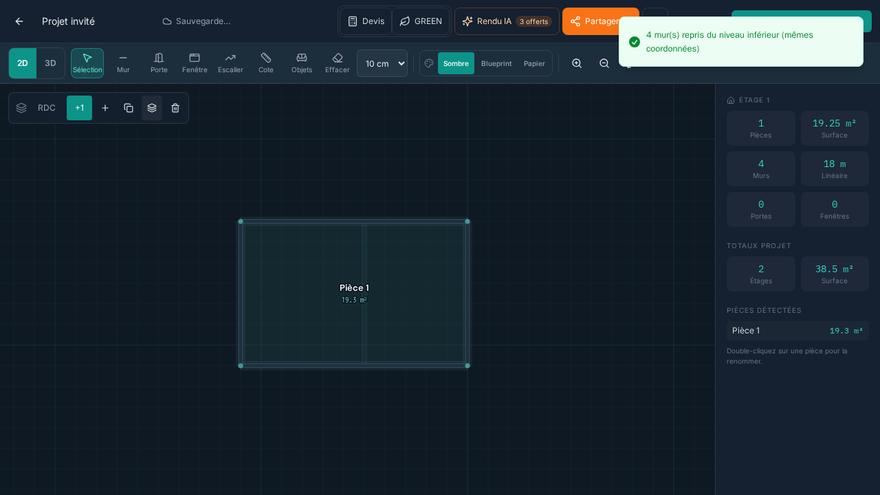
Task: Switch to the RDC floor tab
Action: 47,108
